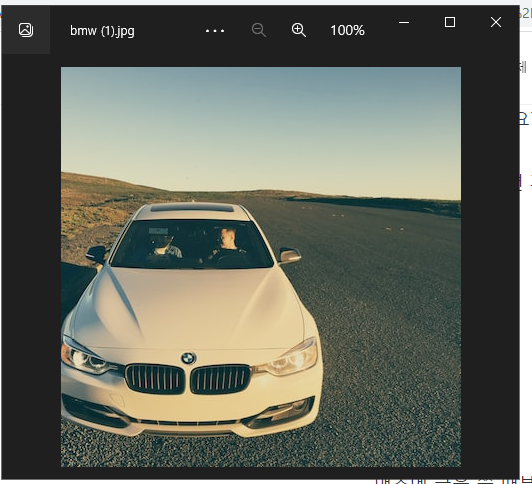
Task: Click the zoom in magnifier icon
Action: point(299,30)
